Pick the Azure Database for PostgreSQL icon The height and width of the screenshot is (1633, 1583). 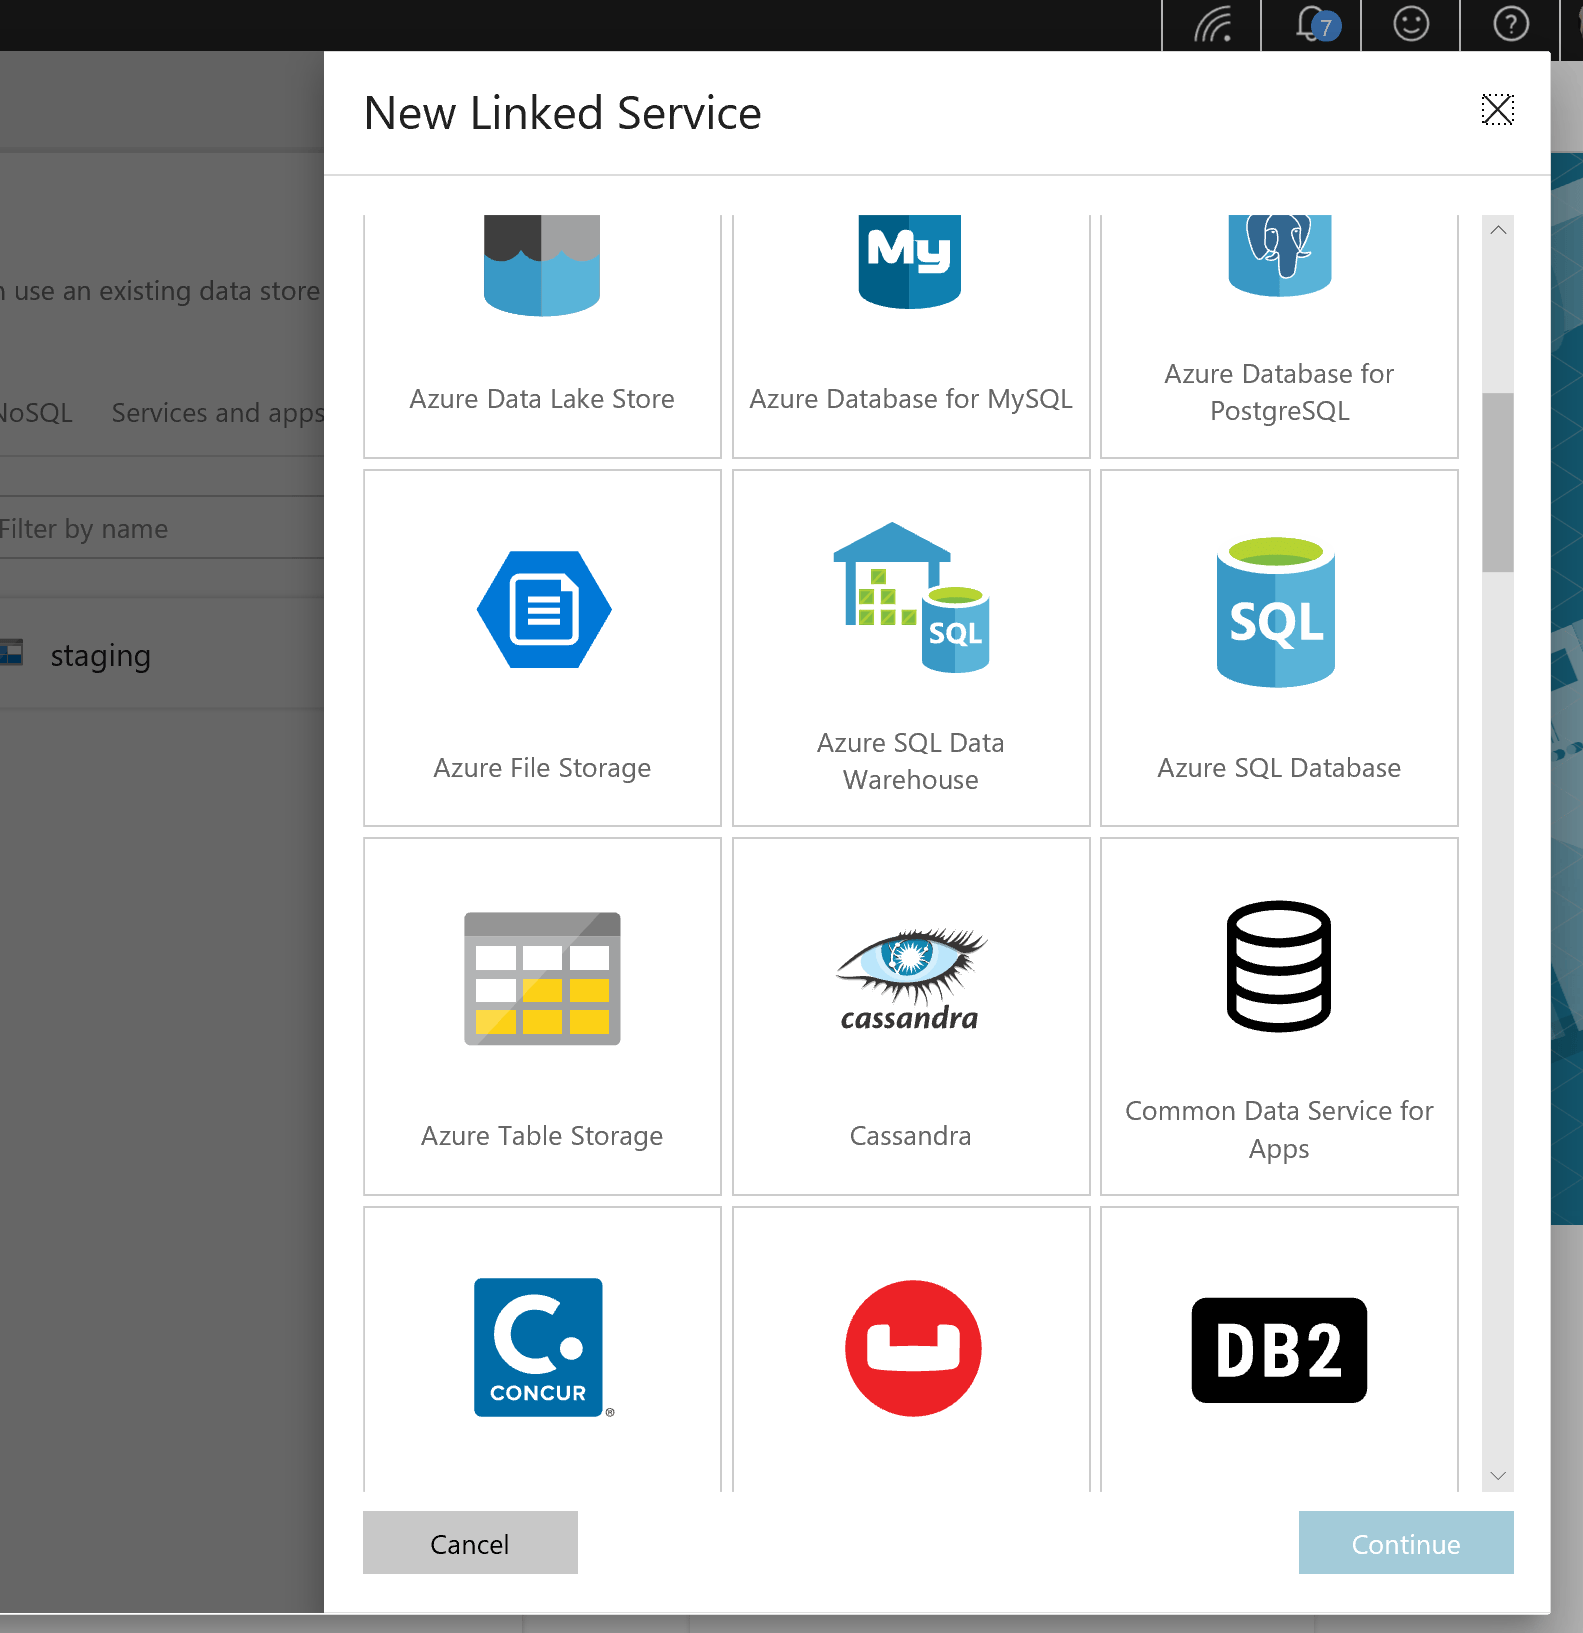tap(1279, 256)
